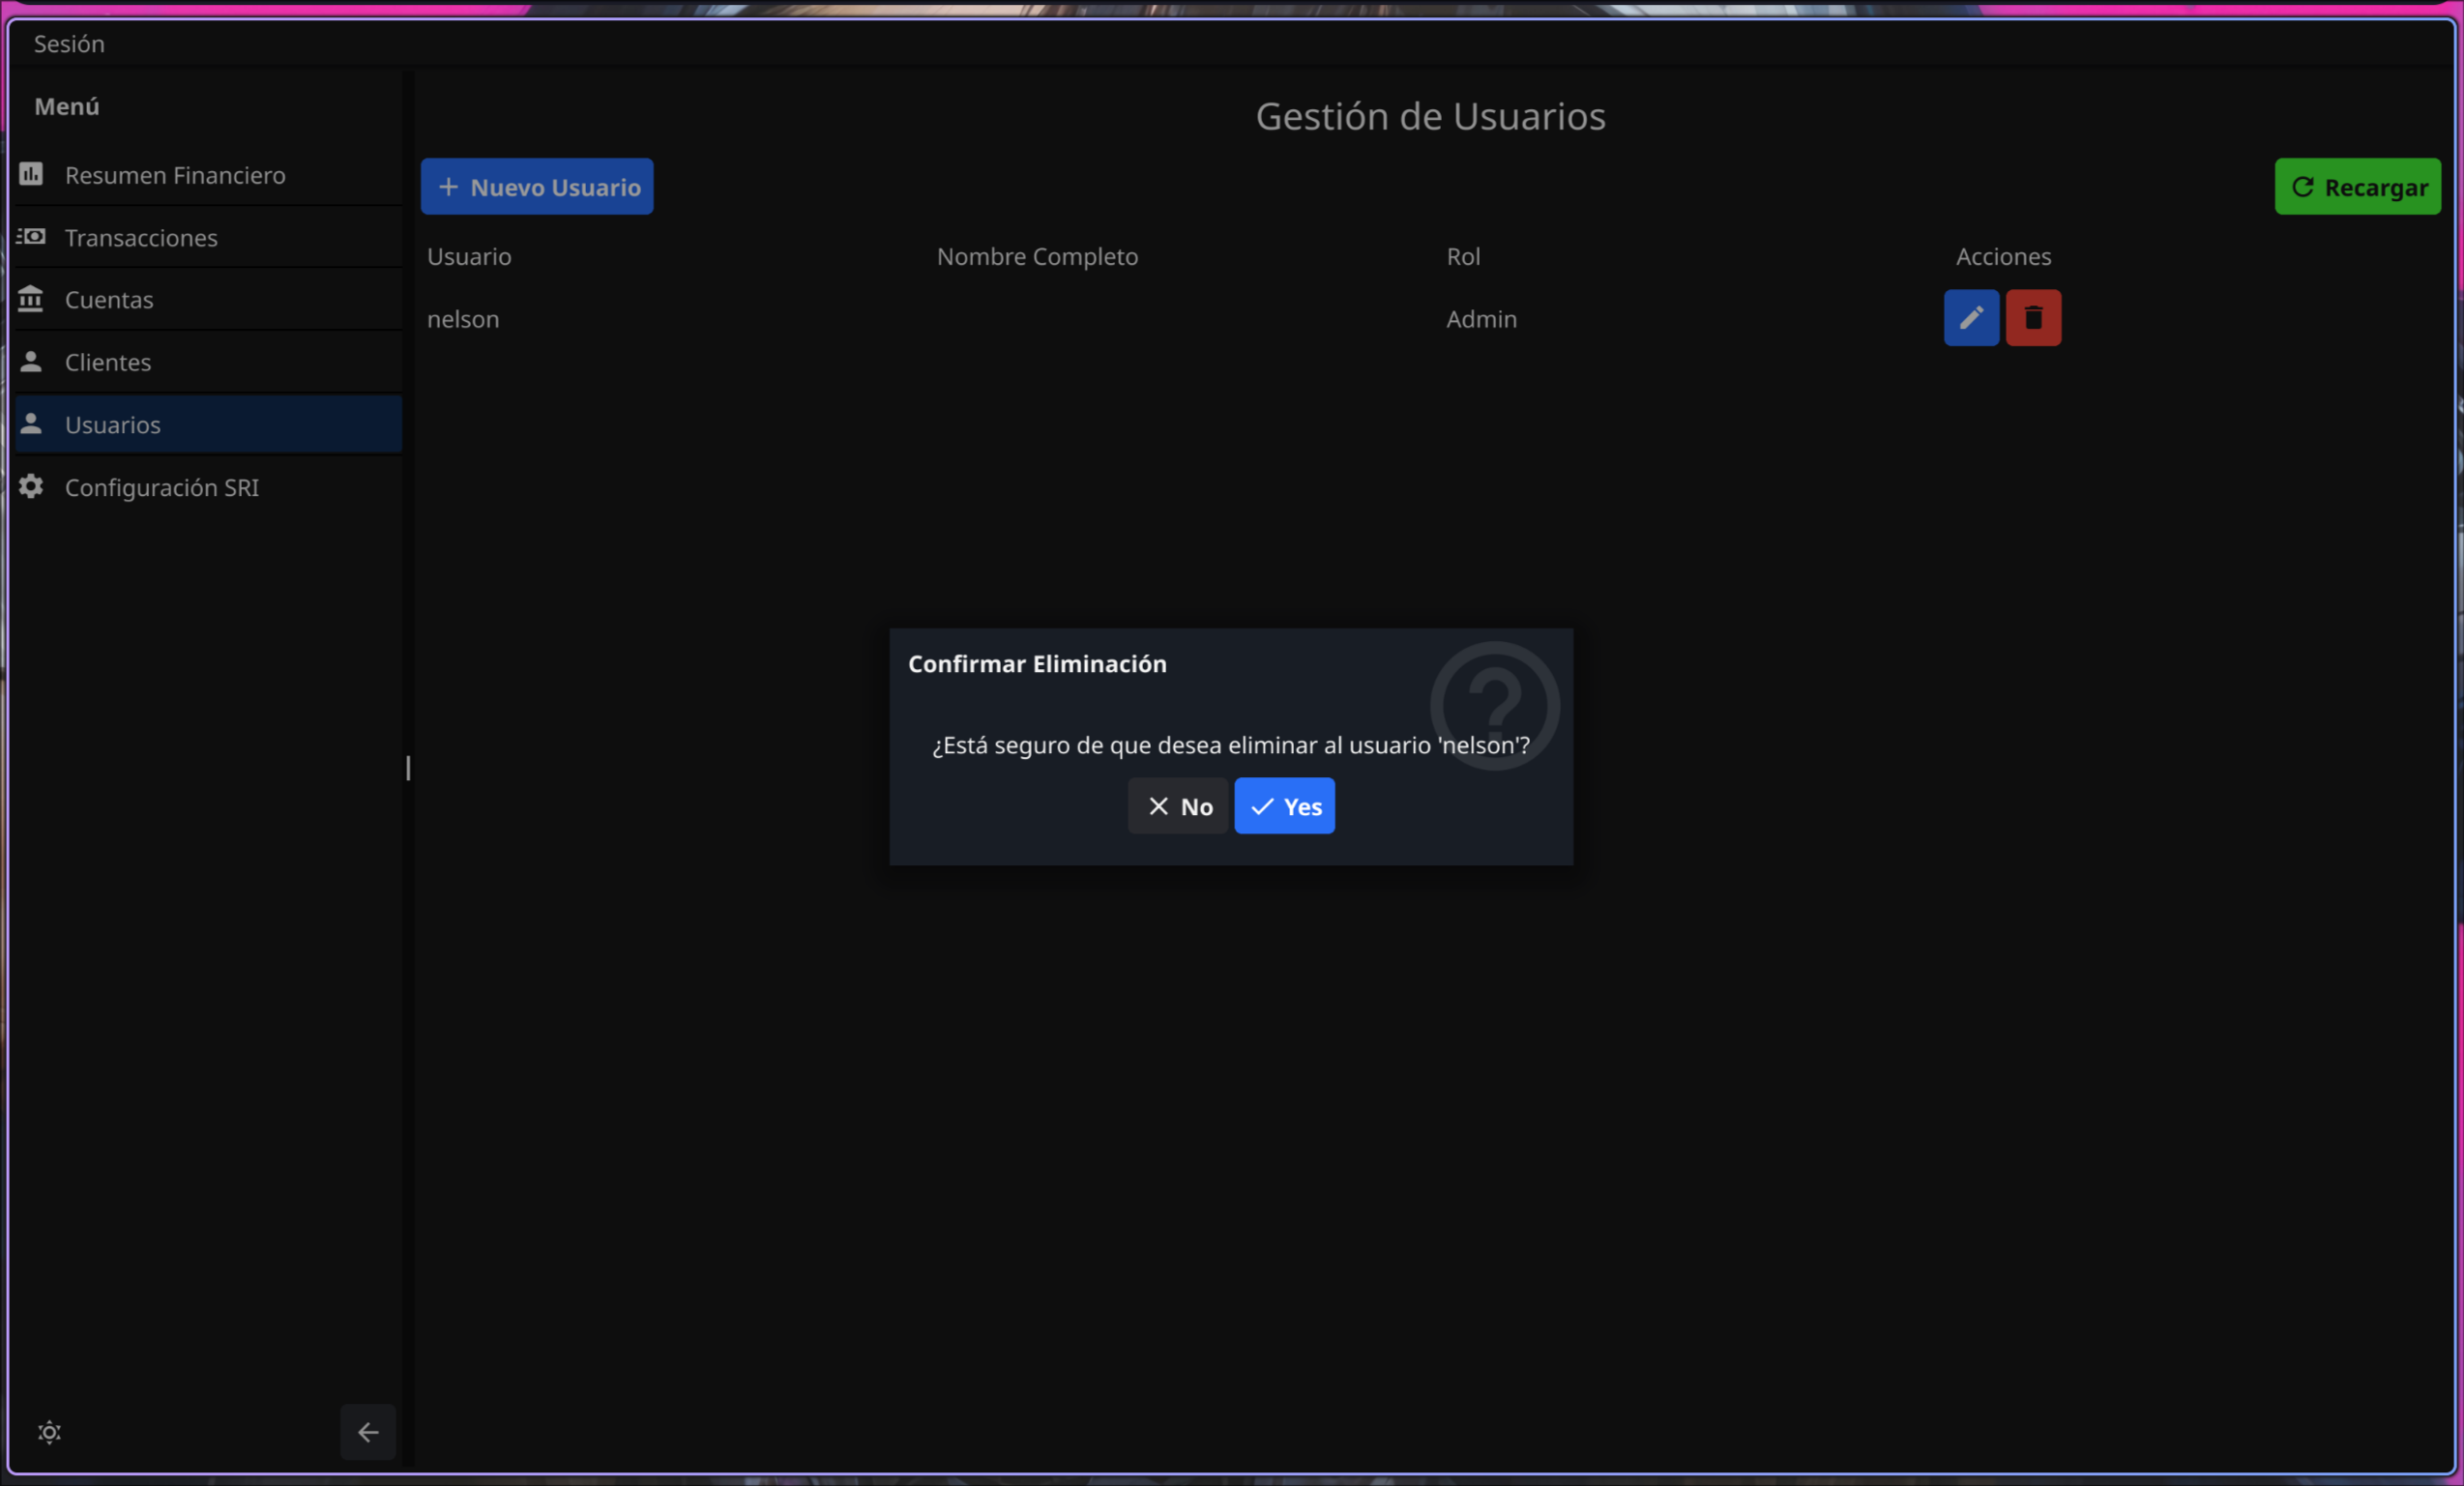The width and height of the screenshot is (2464, 1486).
Task: Click the Usuarios person icon in sidebar
Action: (x=31, y=424)
